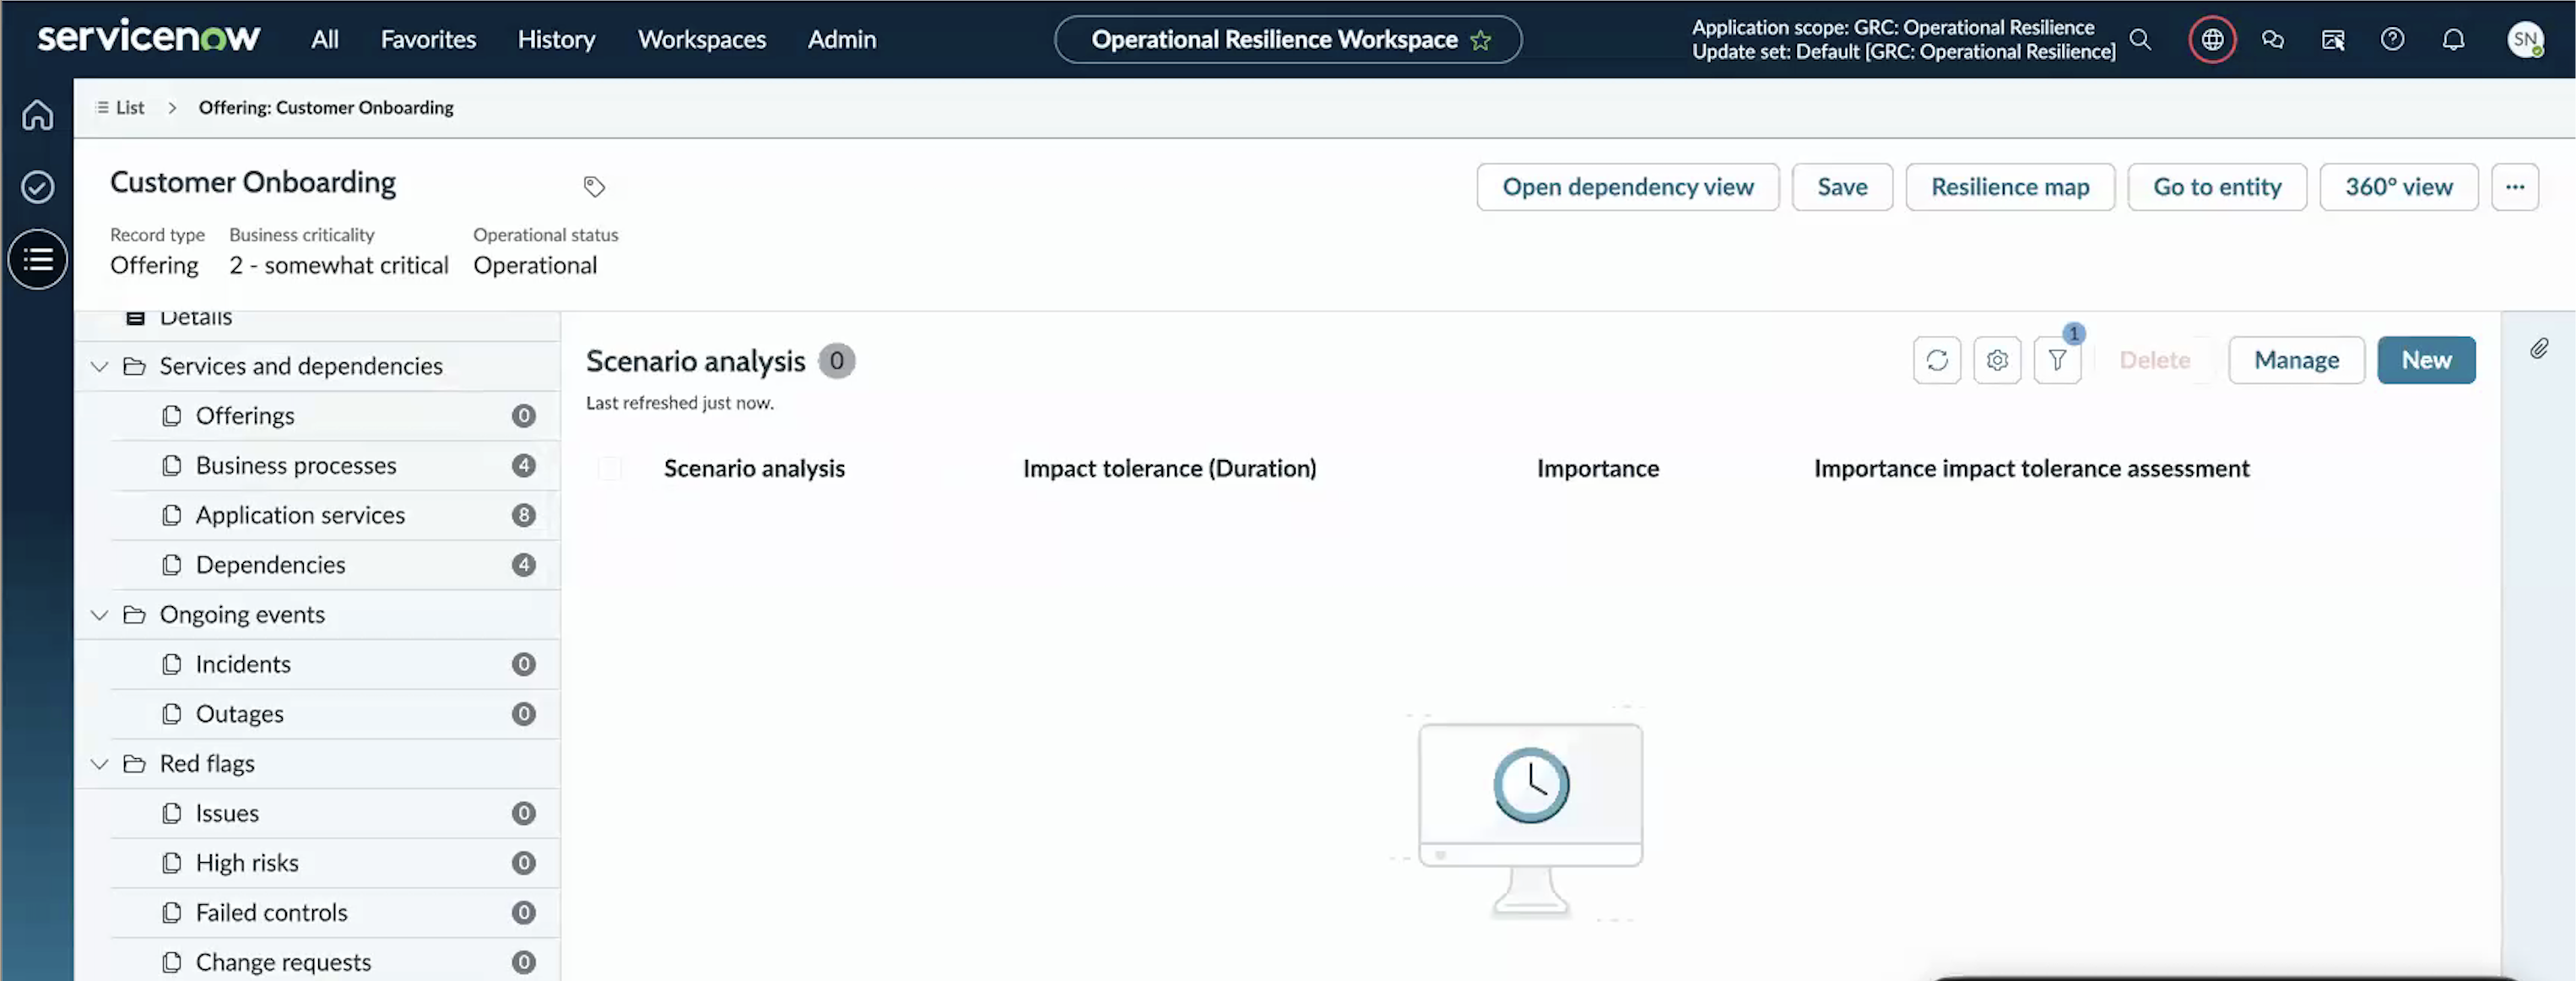Open the checkmark tasks icon in sidebar
Image resolution: width=2576 pixels, height=981 pixels.
[37, 187]
